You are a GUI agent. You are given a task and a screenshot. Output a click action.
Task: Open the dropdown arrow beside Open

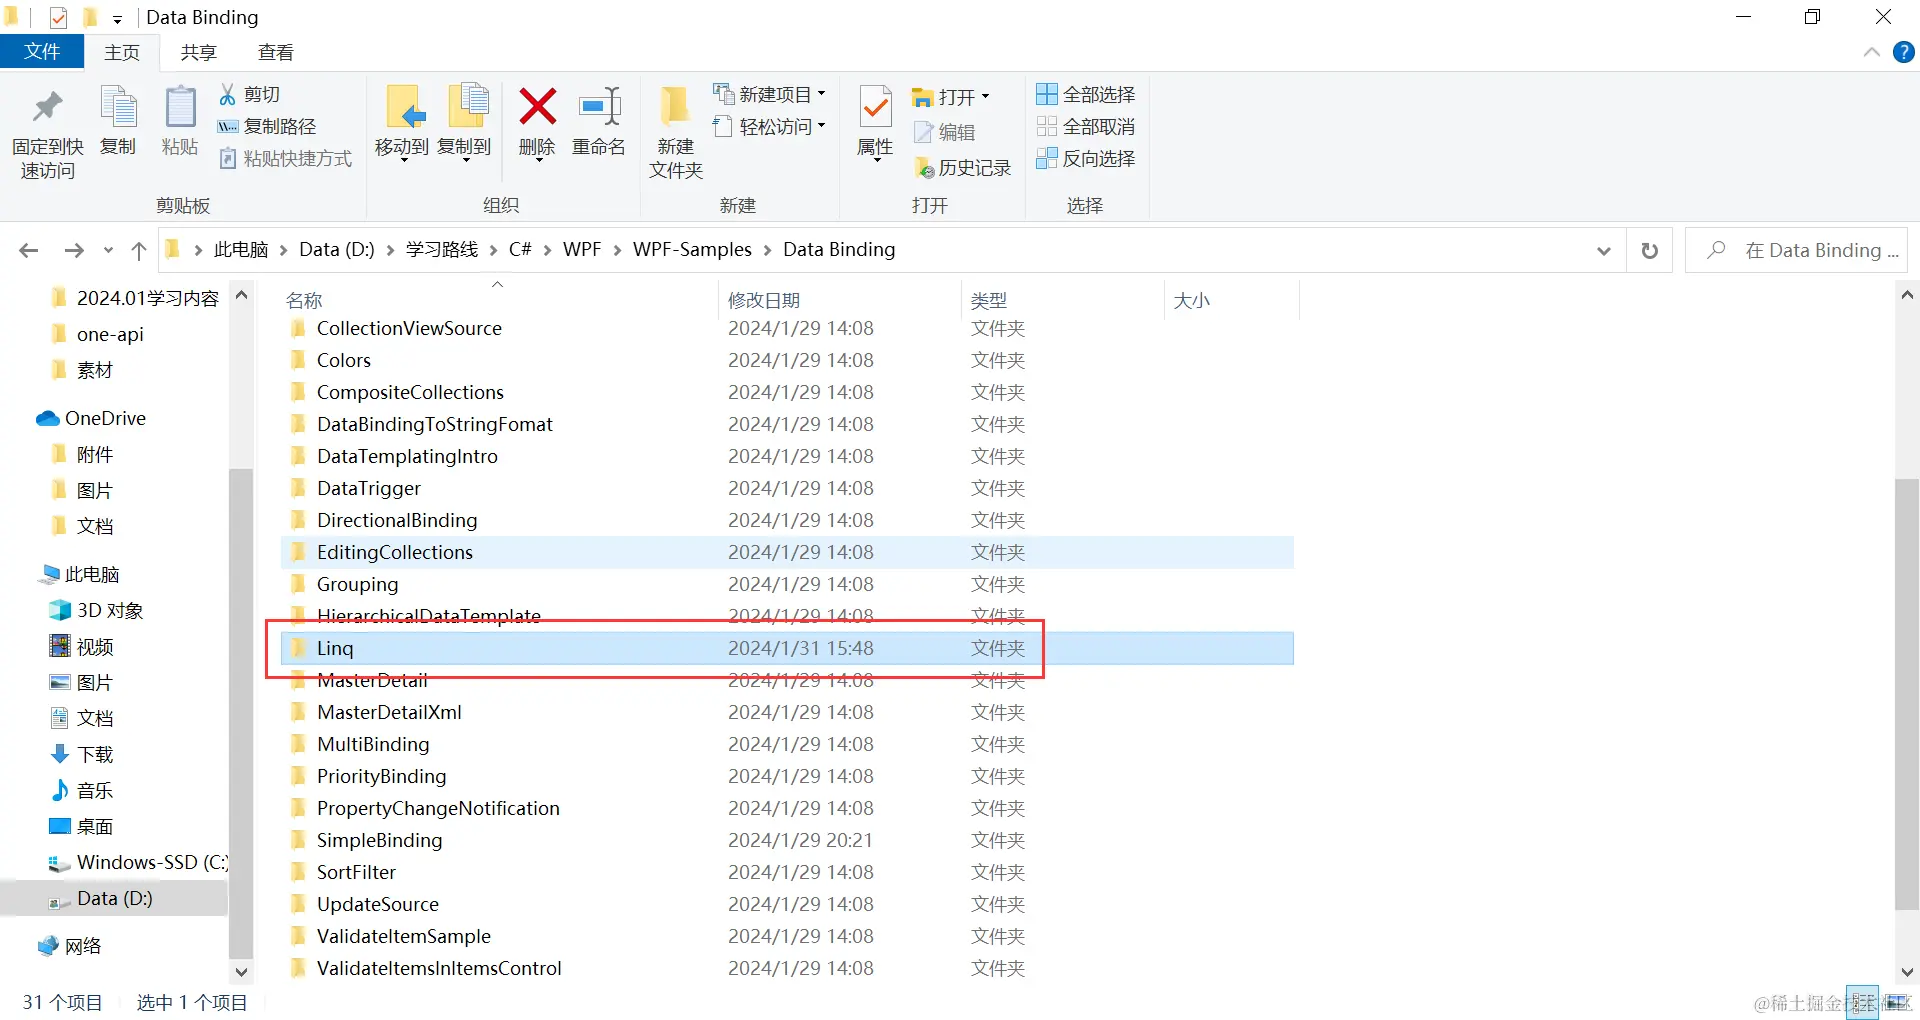click(985, 97)
